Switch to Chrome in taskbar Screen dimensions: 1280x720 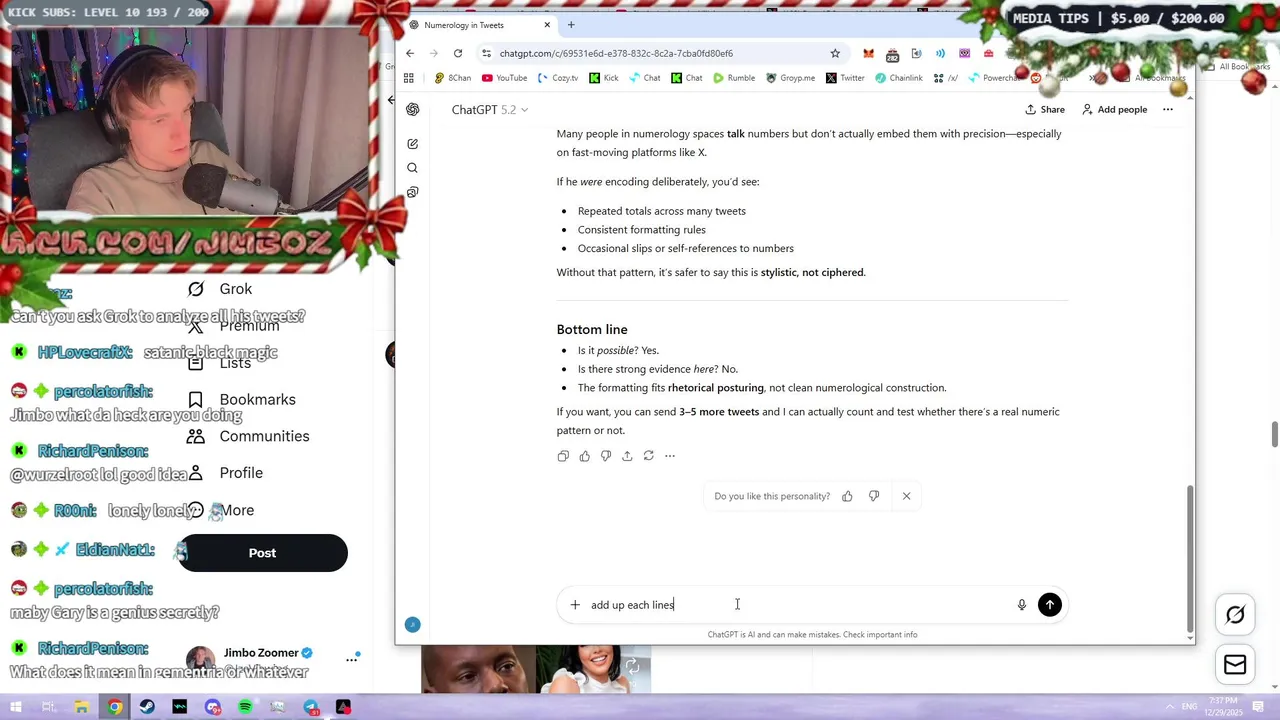(x=115, y=707)
